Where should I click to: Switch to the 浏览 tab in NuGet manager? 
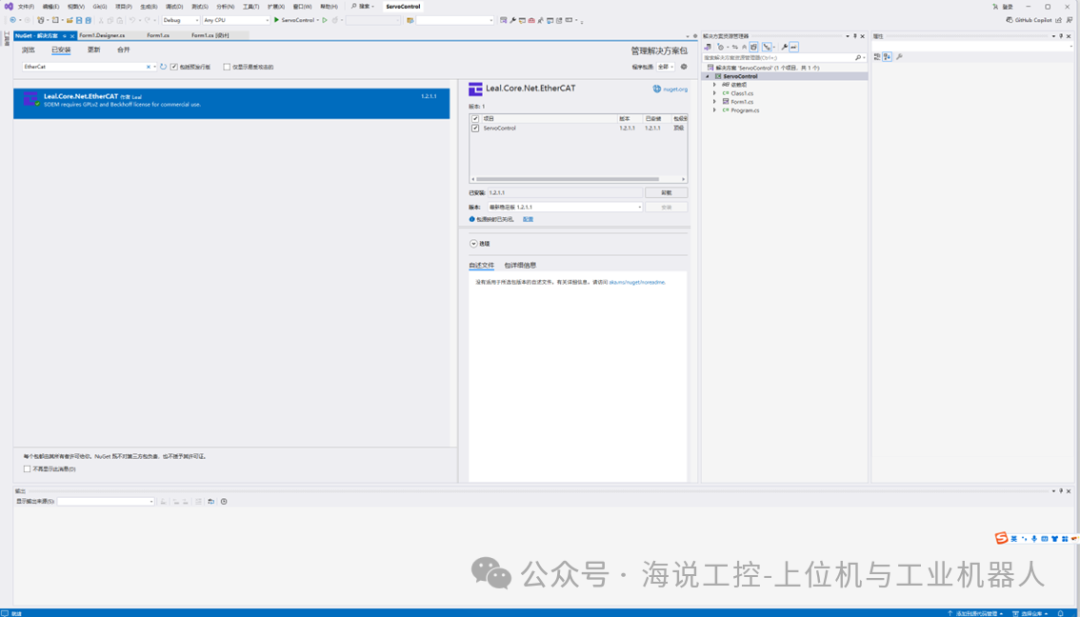tap(29, 50)
